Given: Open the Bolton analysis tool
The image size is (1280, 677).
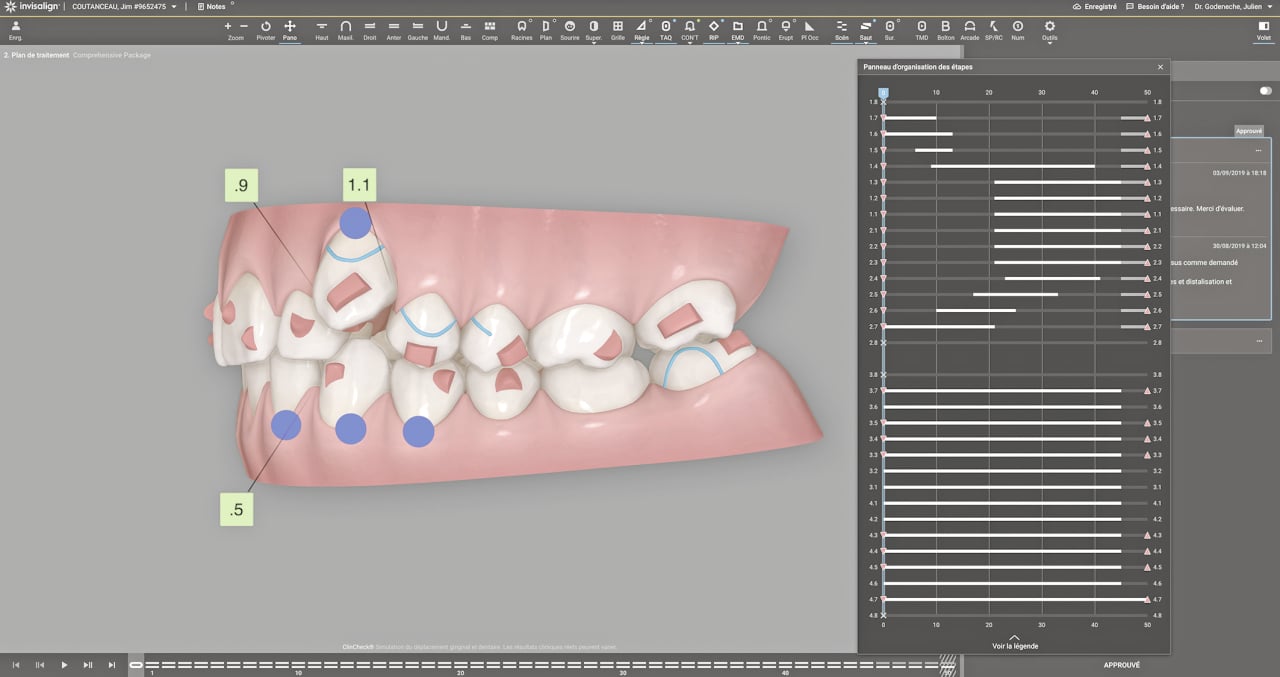Looking at the screenshot, I should pos(945,29).
